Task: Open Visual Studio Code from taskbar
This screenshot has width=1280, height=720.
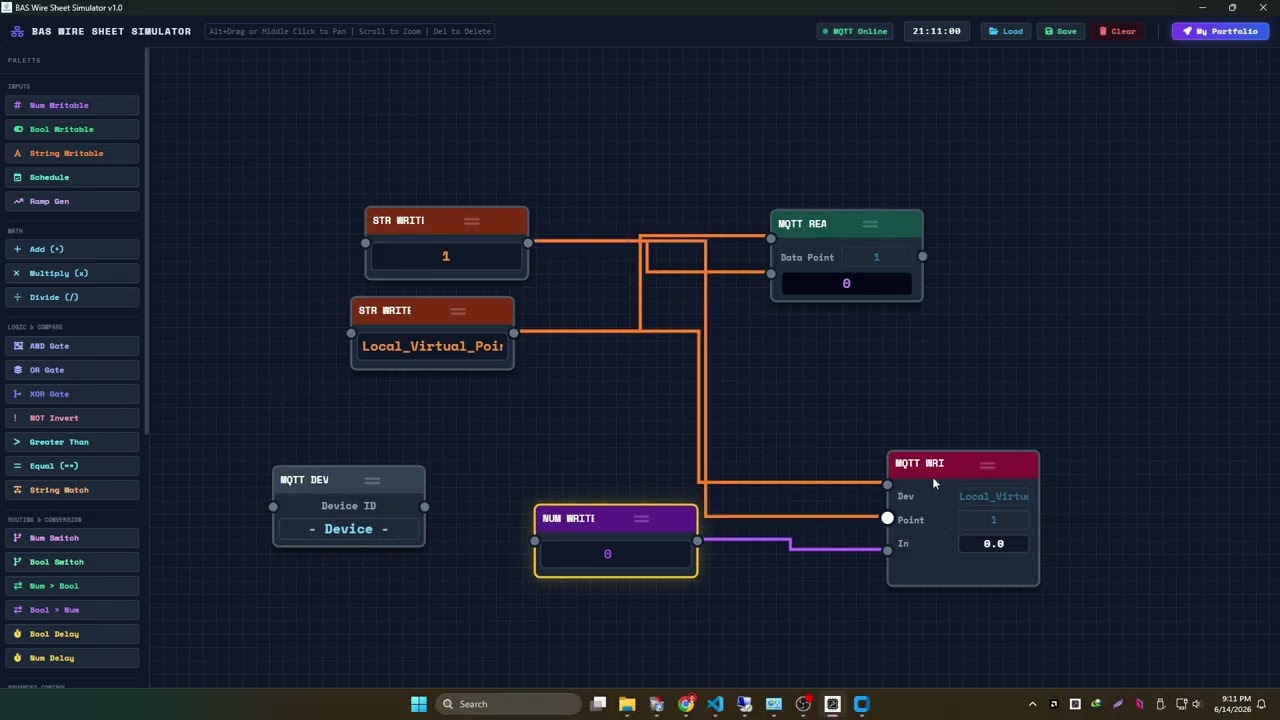Action: pos(715,704)
